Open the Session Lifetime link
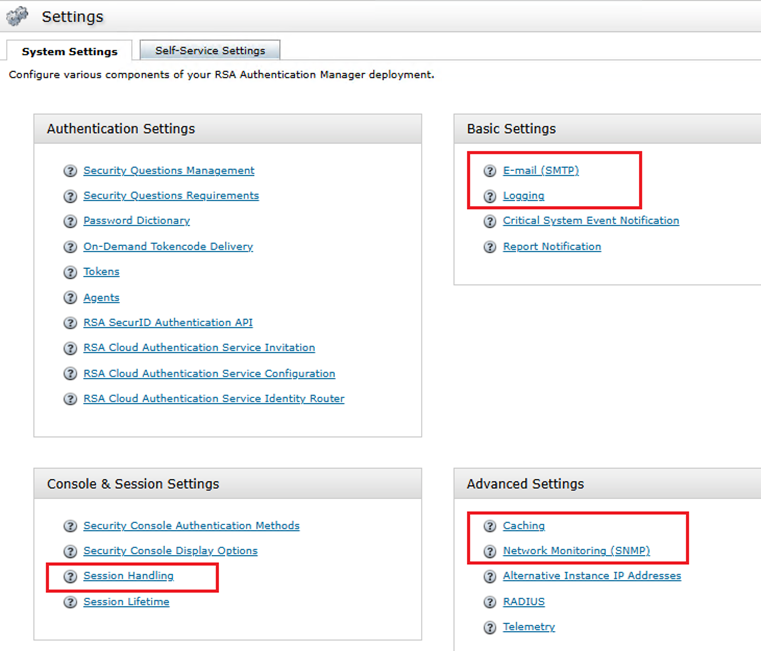 tap(126, 602)
